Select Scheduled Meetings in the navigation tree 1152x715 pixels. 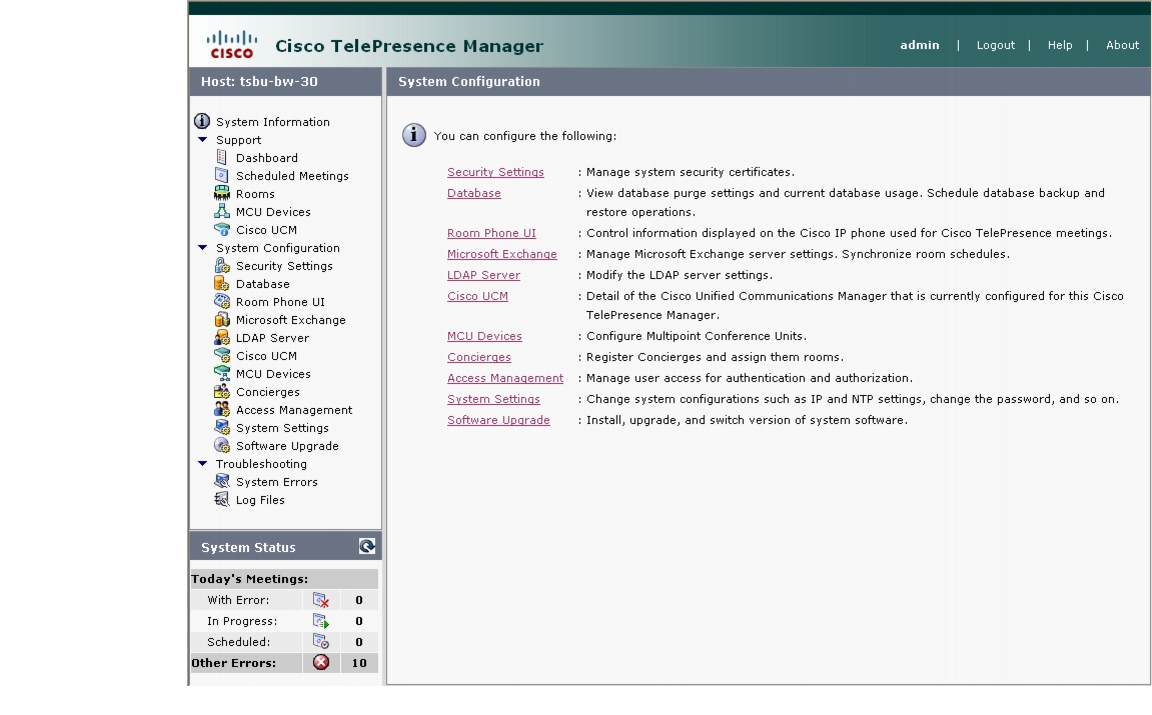tap(292, 176)
